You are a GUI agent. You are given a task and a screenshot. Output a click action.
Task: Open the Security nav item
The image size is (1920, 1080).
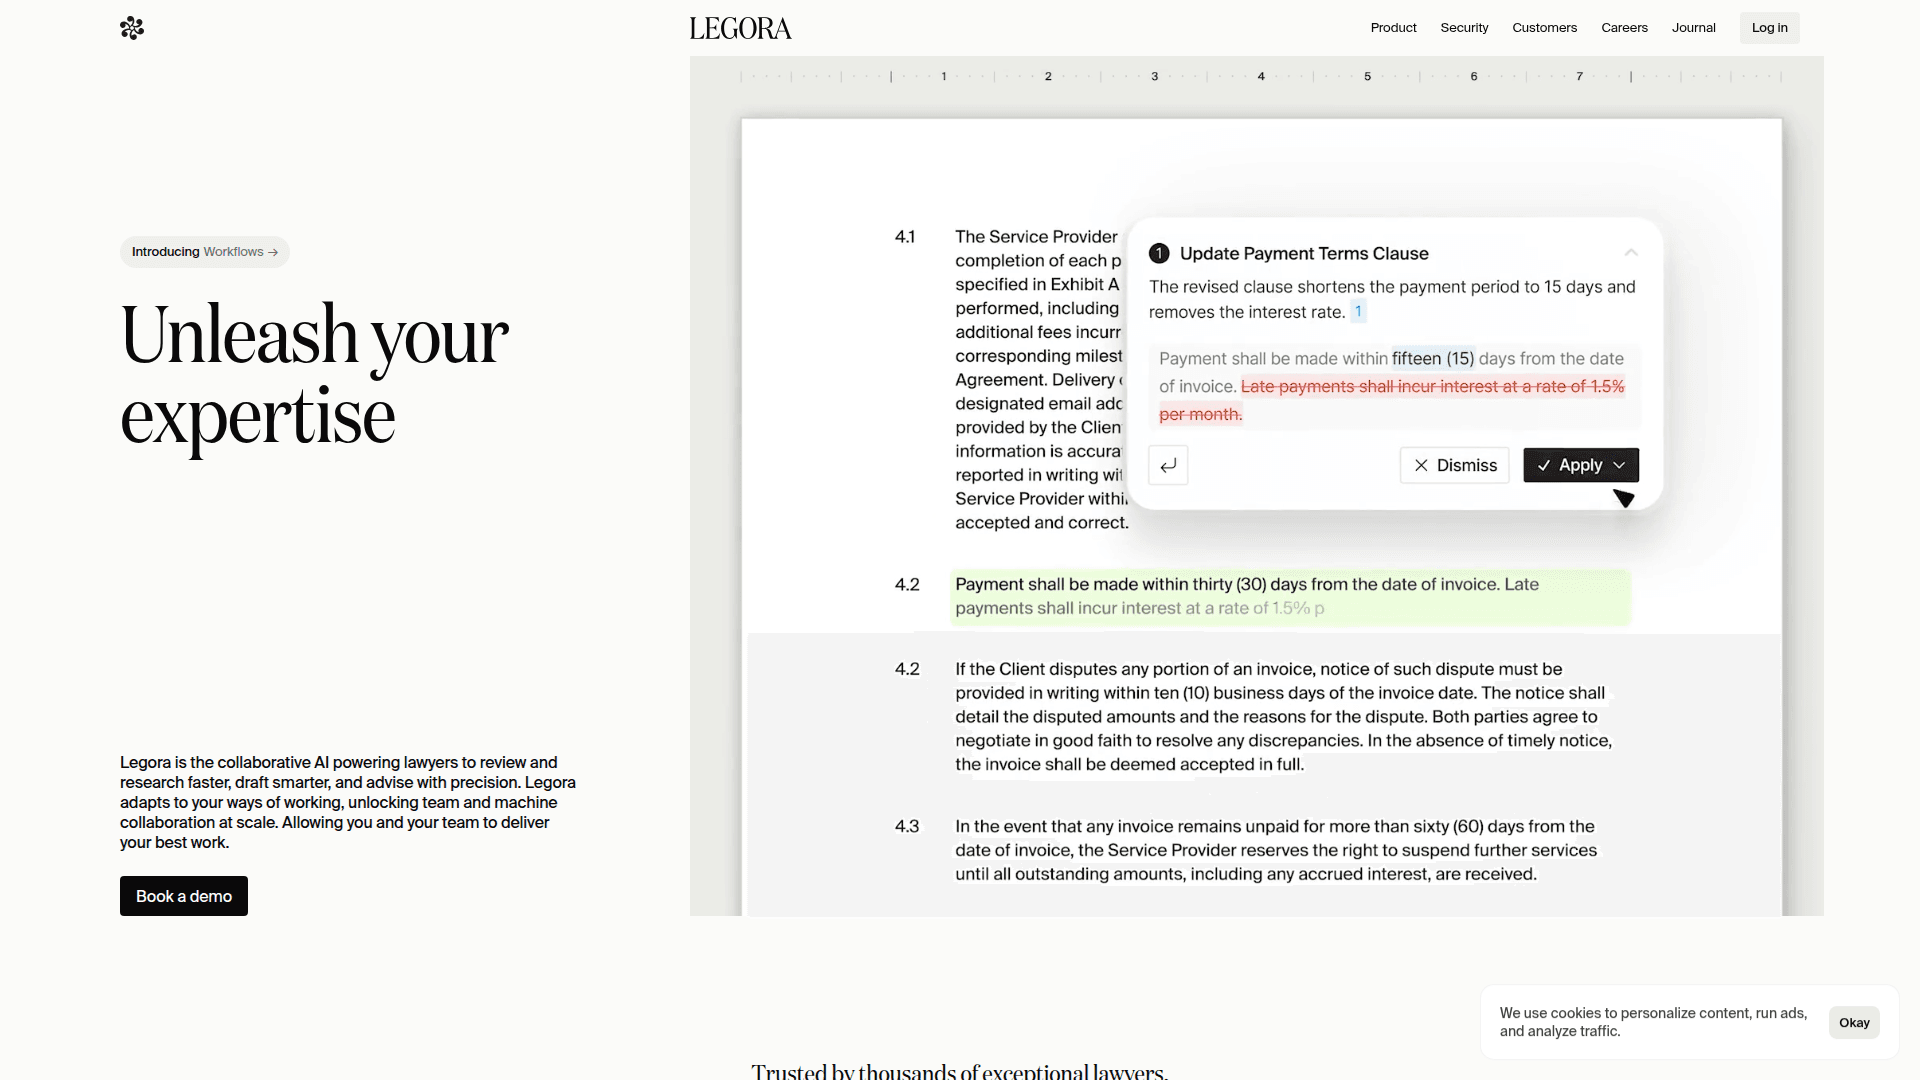[x=1464, y=28]
